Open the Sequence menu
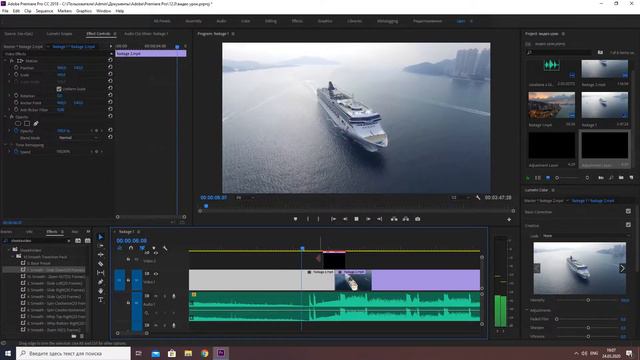The height and width of the screenshot is (360, 640). pos(44,11)
